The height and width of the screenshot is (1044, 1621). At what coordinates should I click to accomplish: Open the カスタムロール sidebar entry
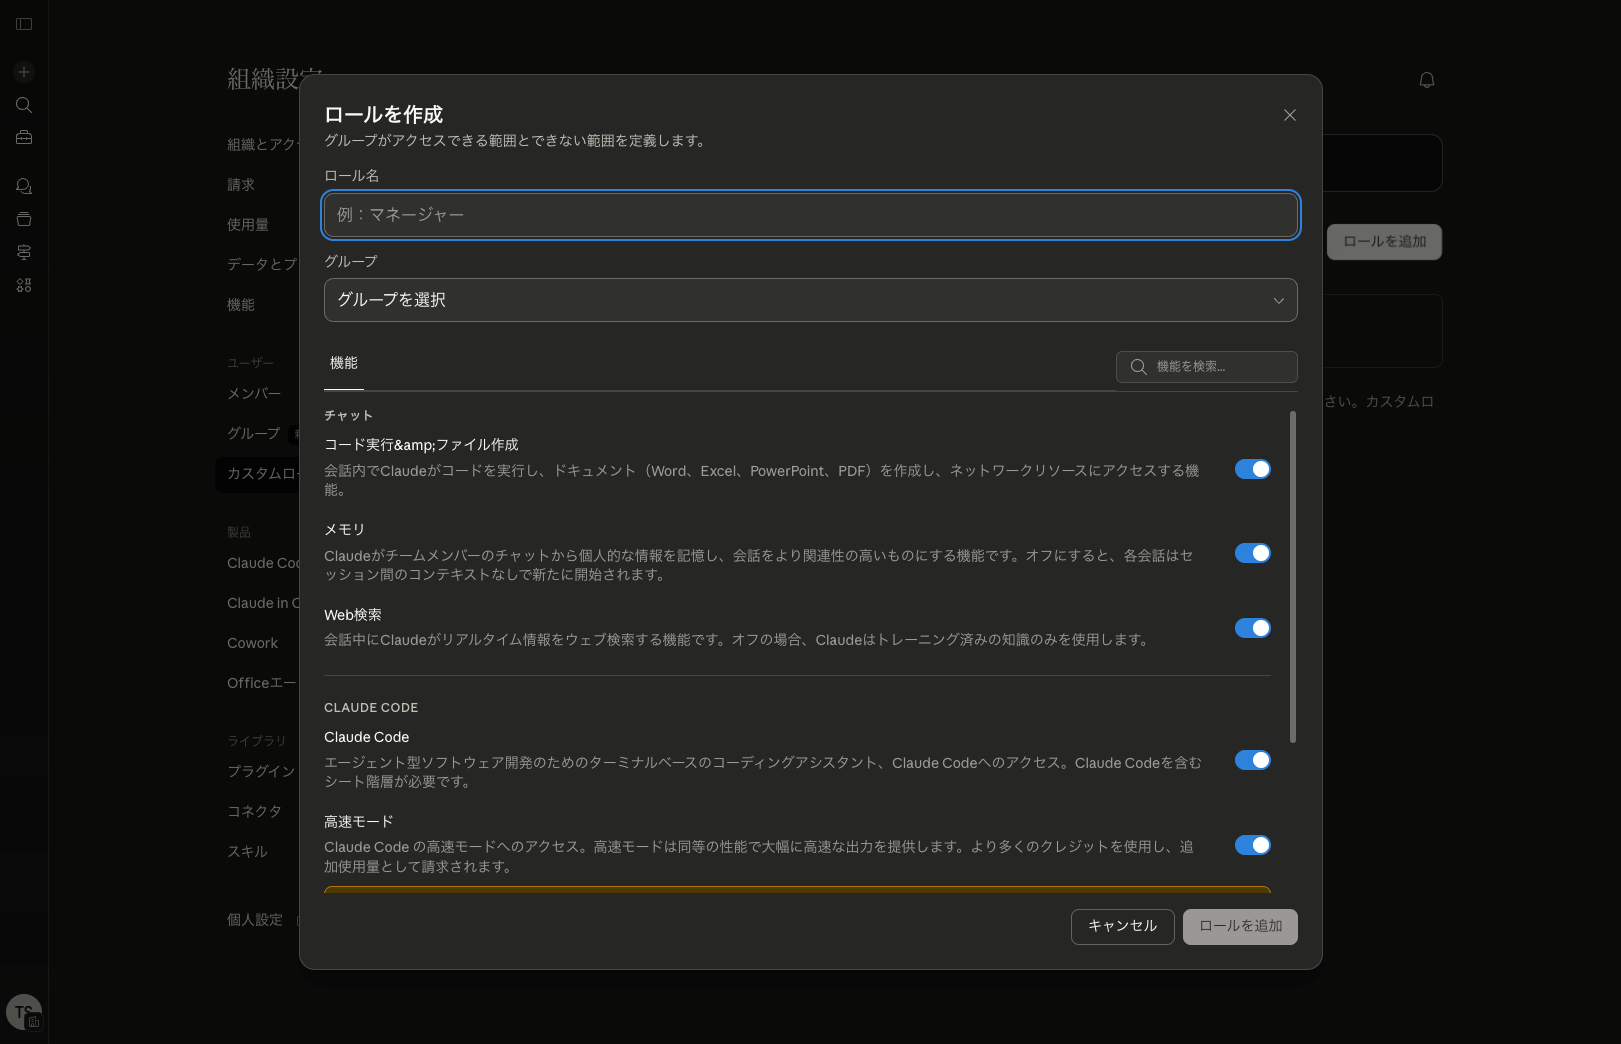pyautogui.click(x=258, y=474)
